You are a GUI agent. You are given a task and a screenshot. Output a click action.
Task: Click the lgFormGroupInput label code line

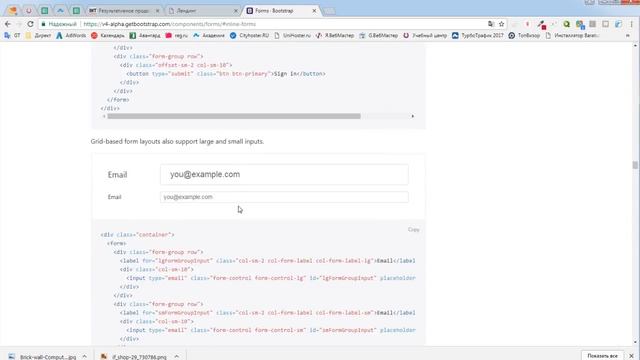click(x=268, y=261)
